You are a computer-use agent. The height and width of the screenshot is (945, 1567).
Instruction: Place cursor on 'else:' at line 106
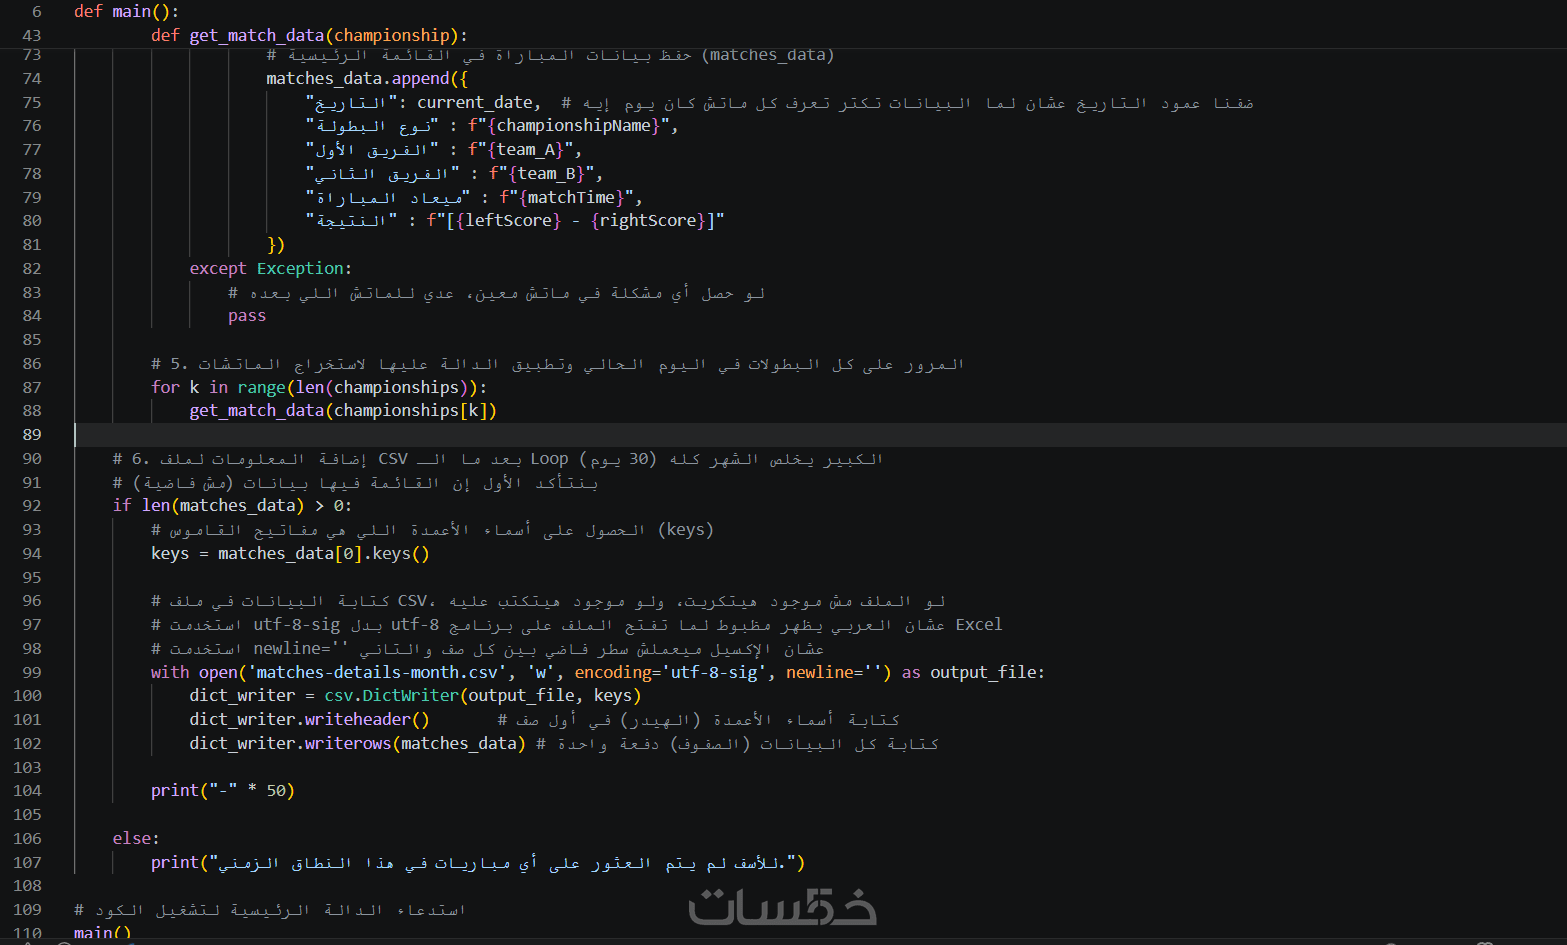[x=135, y=838]
